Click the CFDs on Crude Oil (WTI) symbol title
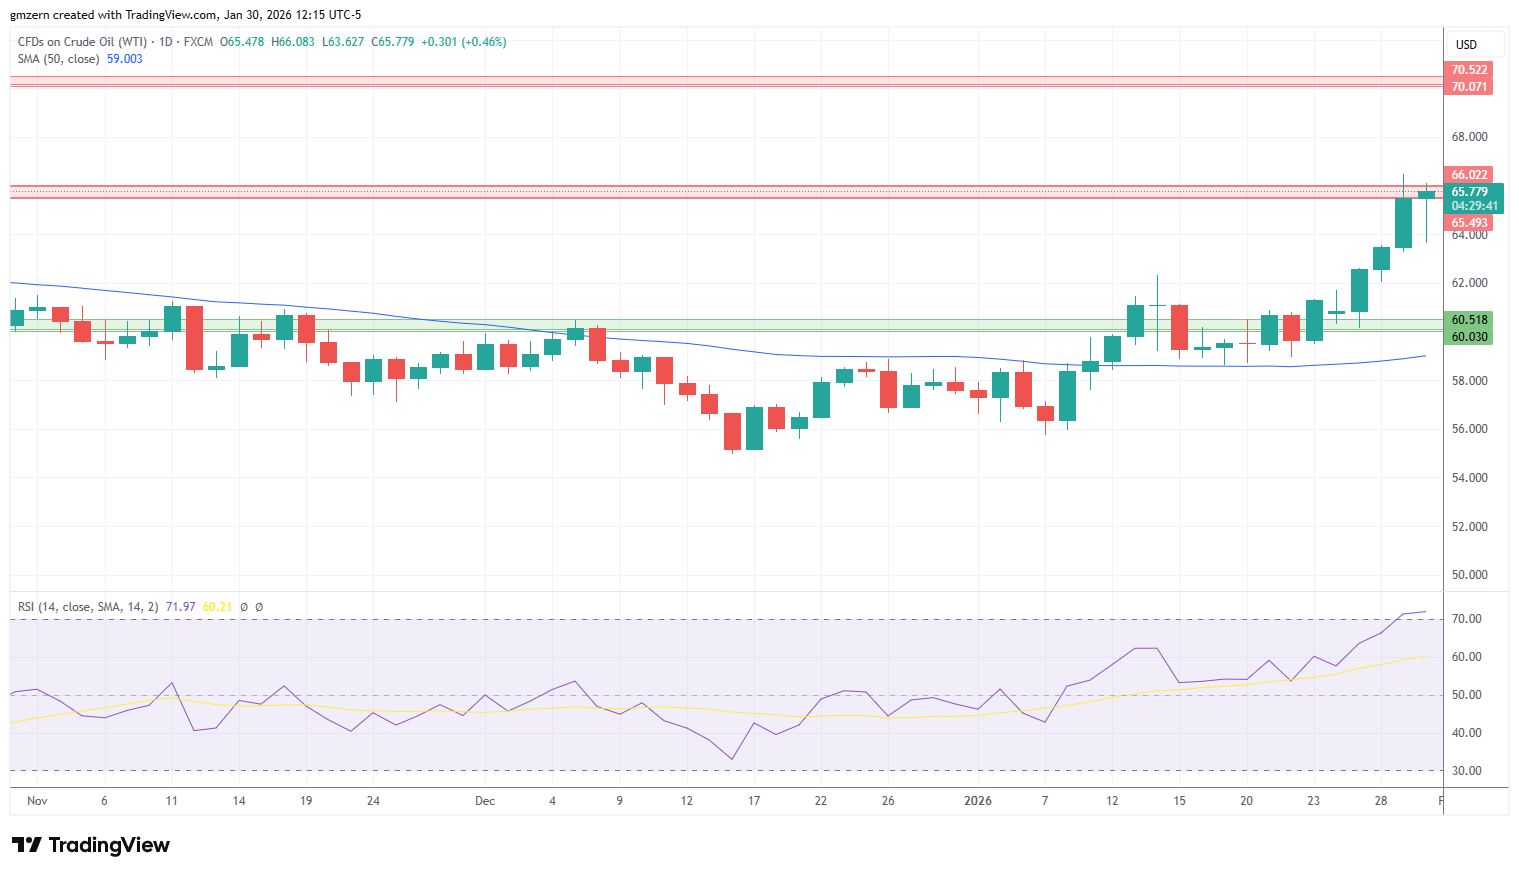The height and width of the screenshot is (875, 1519). pos(82,42)
